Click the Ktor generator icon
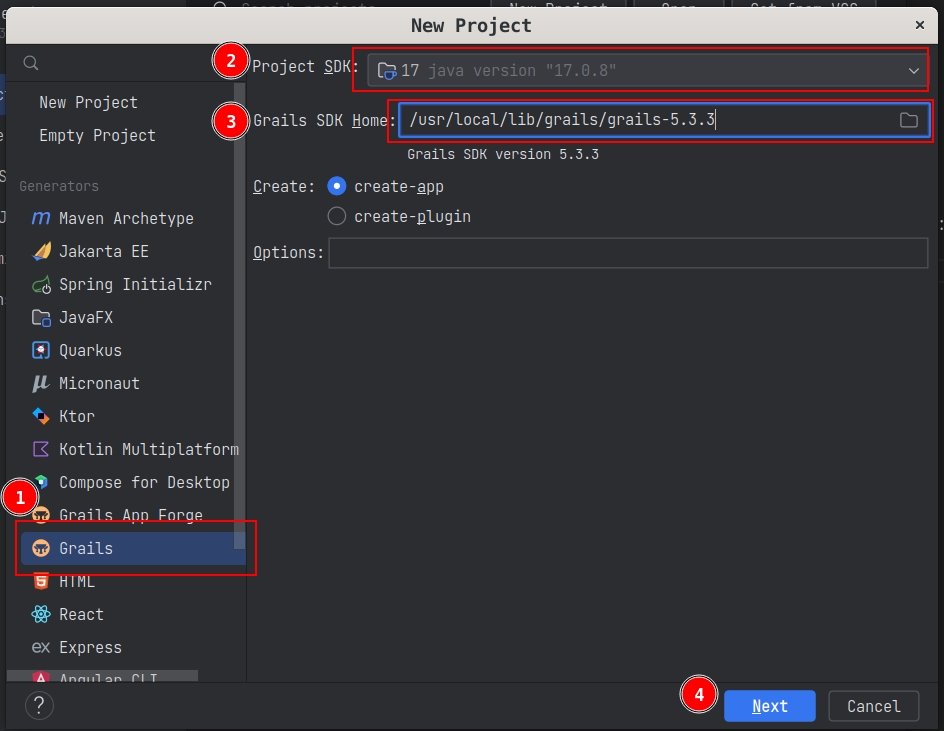944x731 pixels. pos(41,416)
